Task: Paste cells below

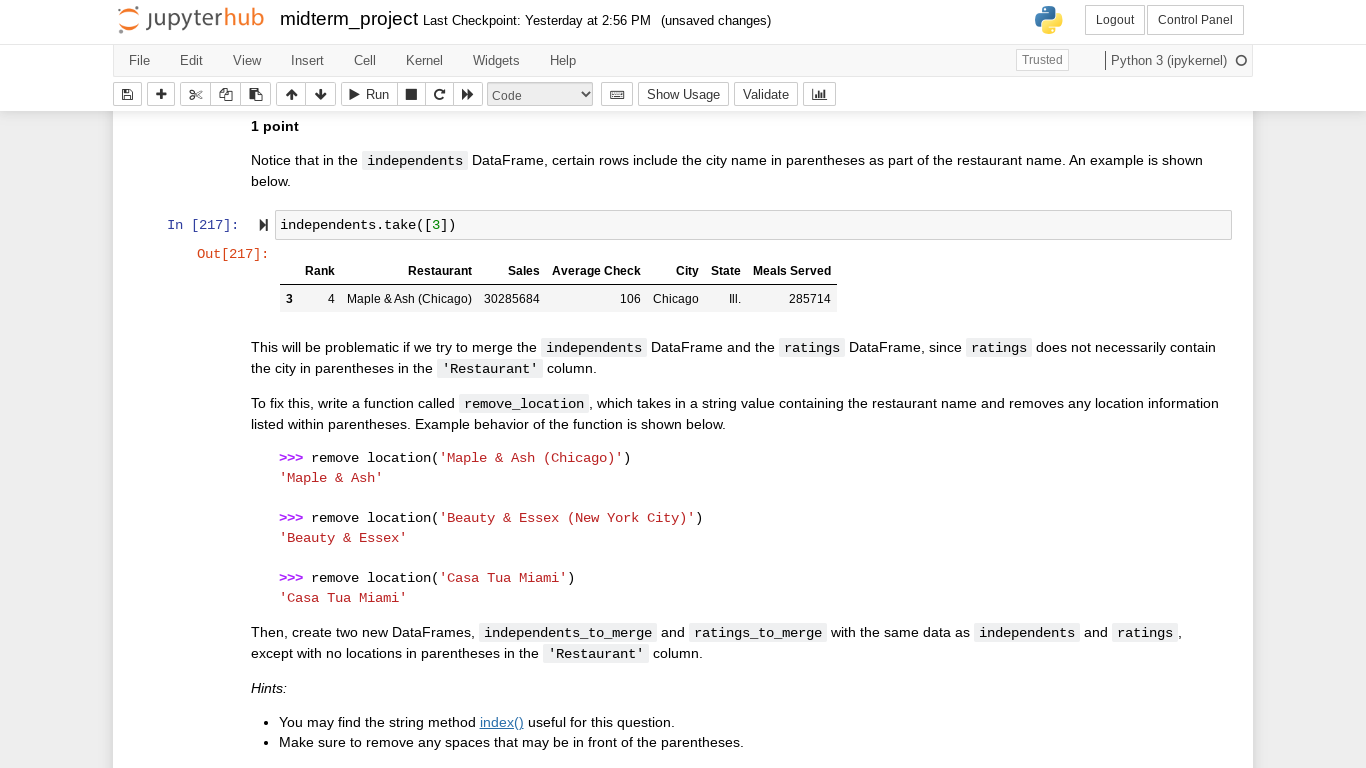Action: tap(256, 94)
